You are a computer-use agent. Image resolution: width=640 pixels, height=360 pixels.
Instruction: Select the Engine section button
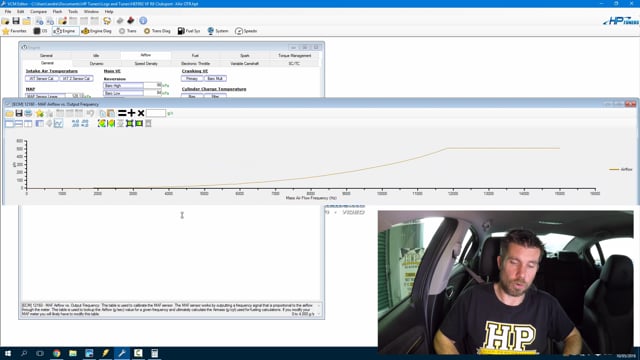(65, 31)
